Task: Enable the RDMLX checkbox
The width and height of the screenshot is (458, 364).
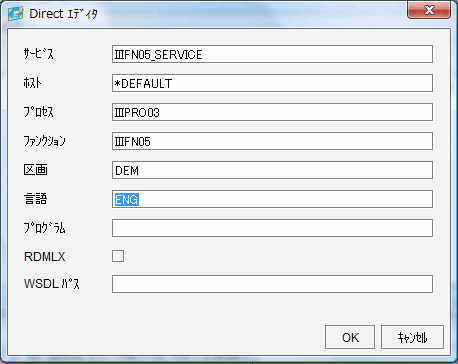Action: tap(118, 256)
